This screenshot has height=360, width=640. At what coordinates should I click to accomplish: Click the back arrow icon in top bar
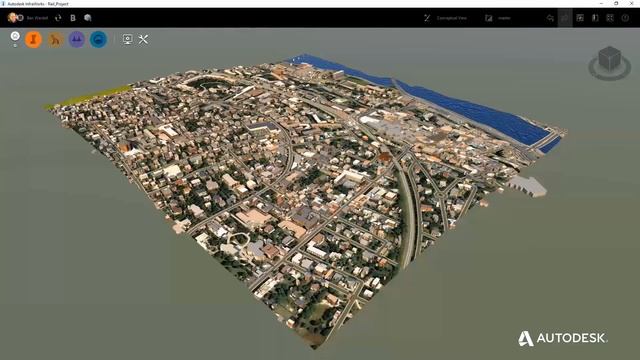[x=550, y=18]
